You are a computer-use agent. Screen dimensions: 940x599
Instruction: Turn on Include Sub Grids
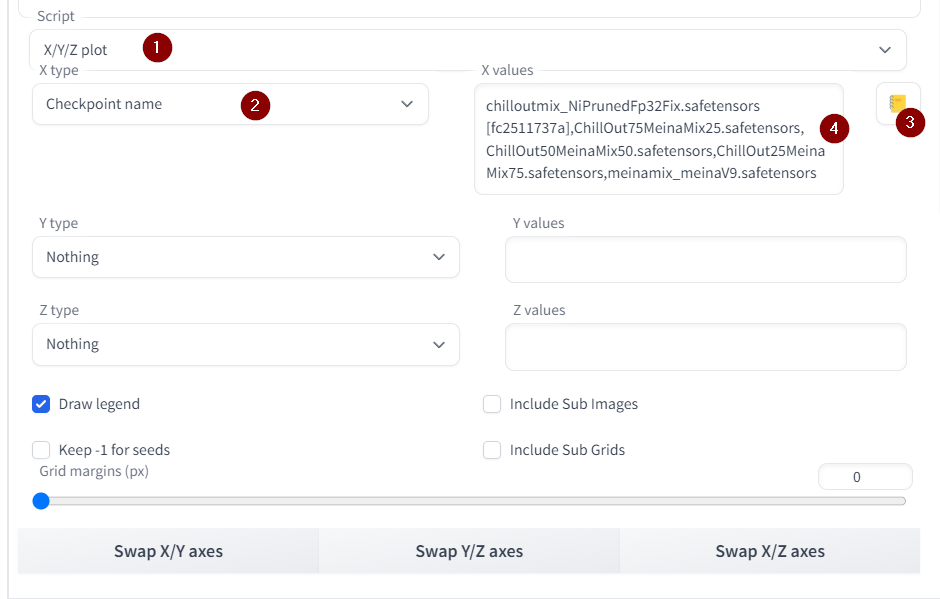point(492,450)
